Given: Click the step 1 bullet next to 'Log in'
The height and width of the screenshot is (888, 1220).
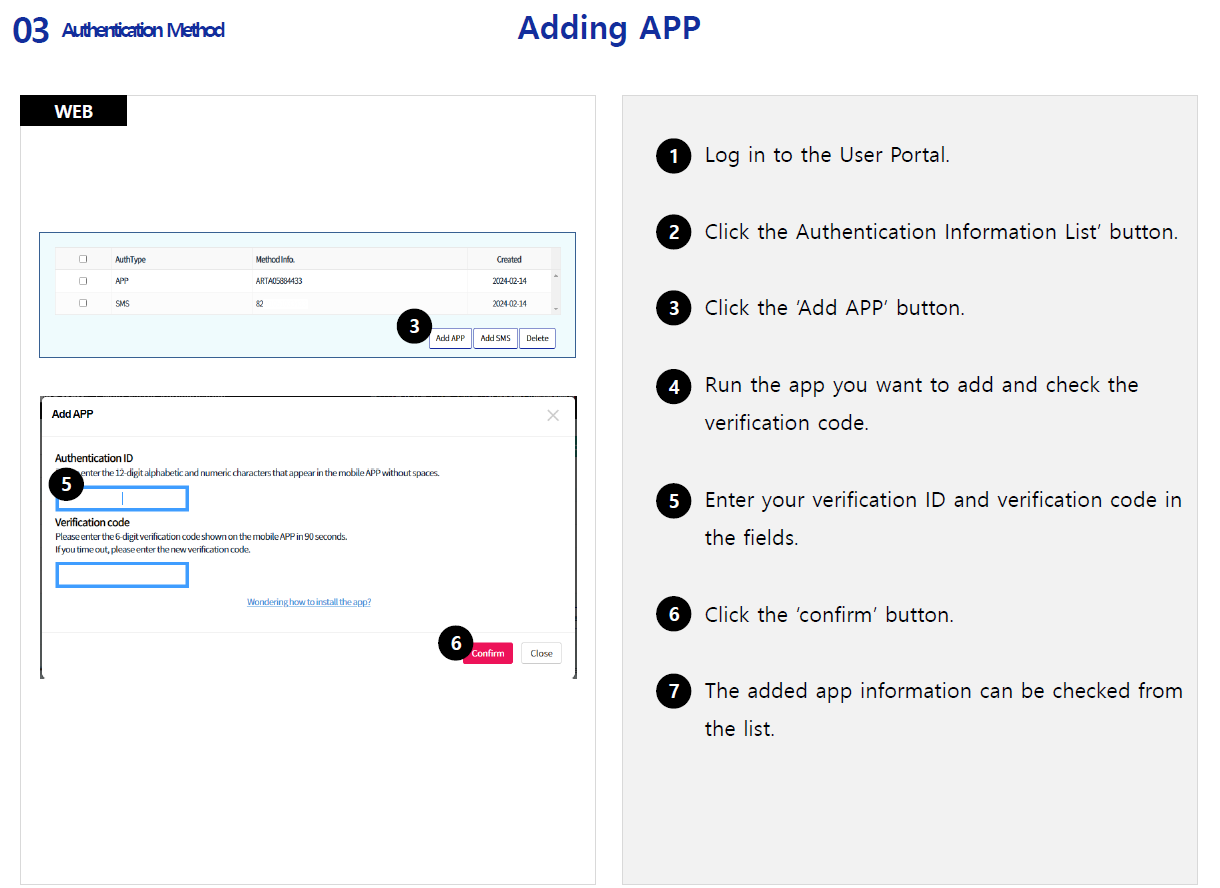Looking at the screenshot, I should point(674,156).
